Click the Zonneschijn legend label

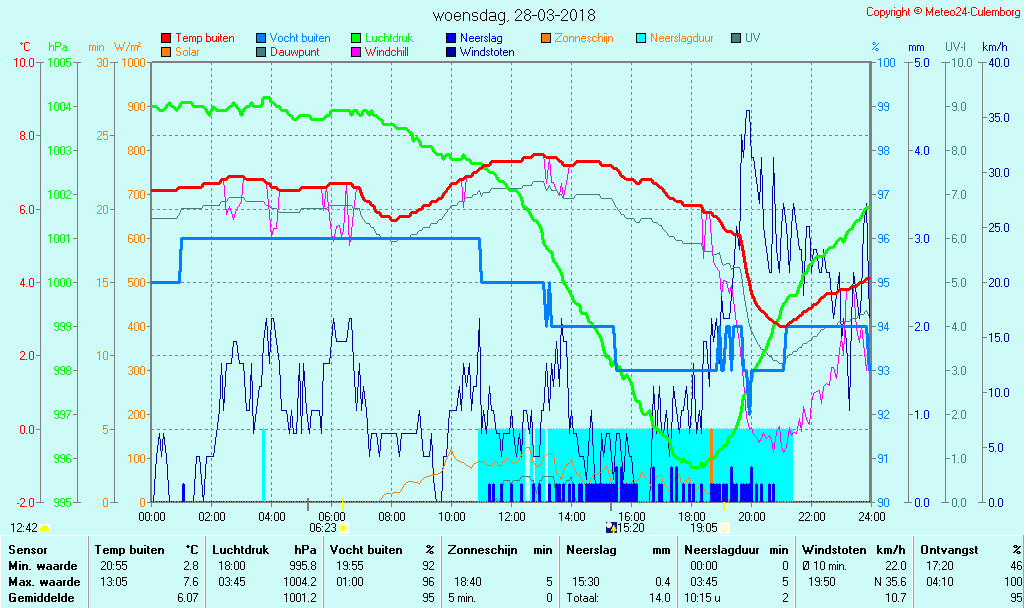(583, 38)
